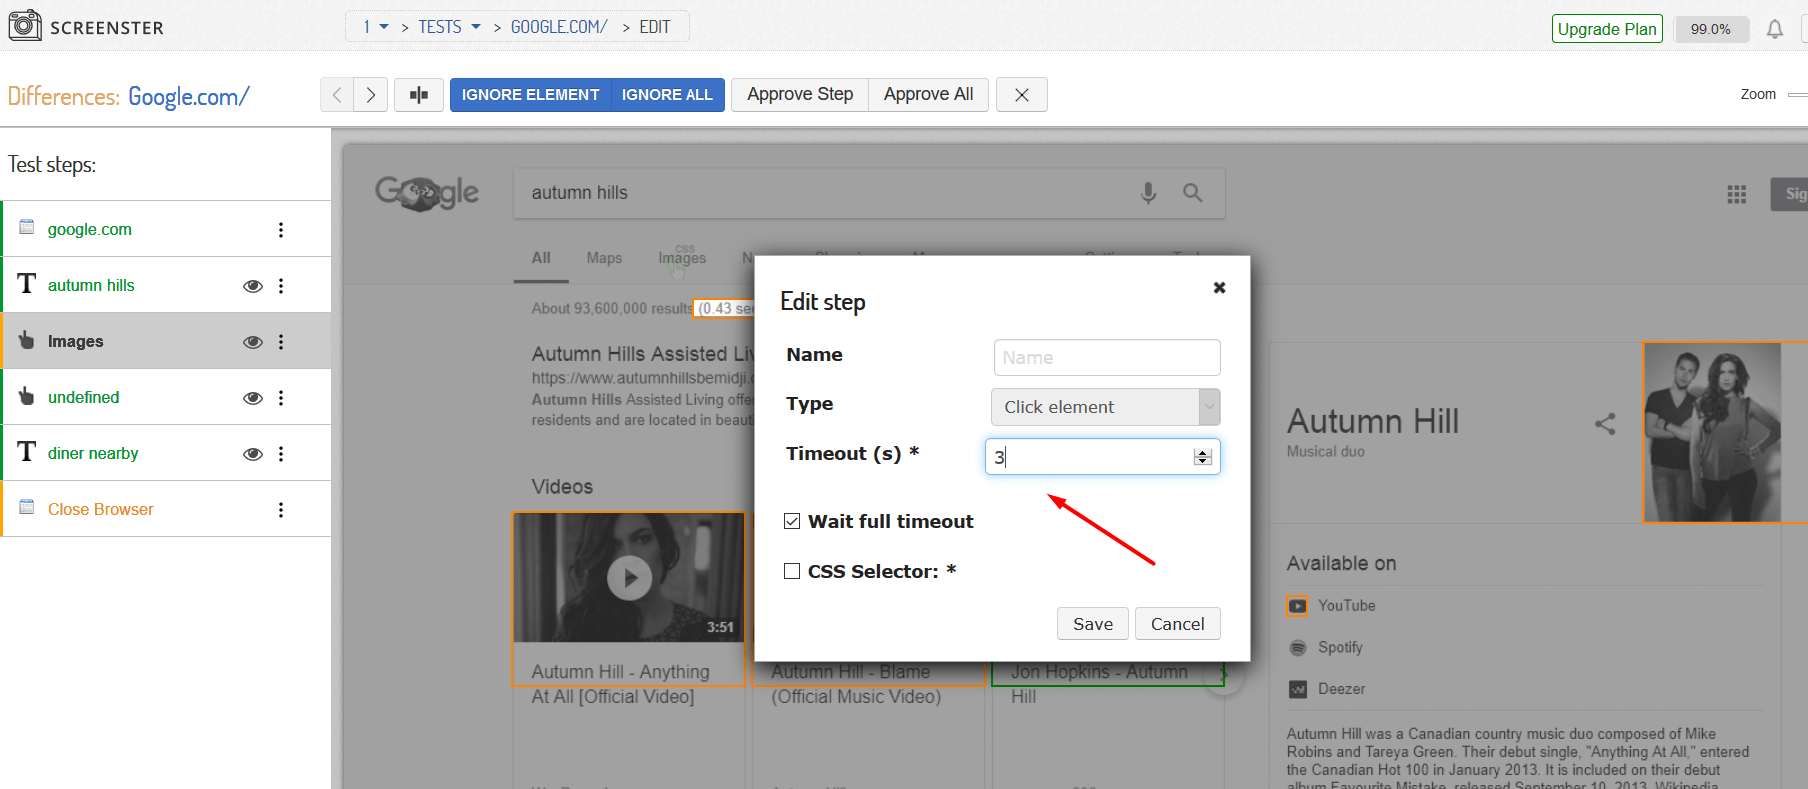Select the All search tab

(x=541, y=258)
